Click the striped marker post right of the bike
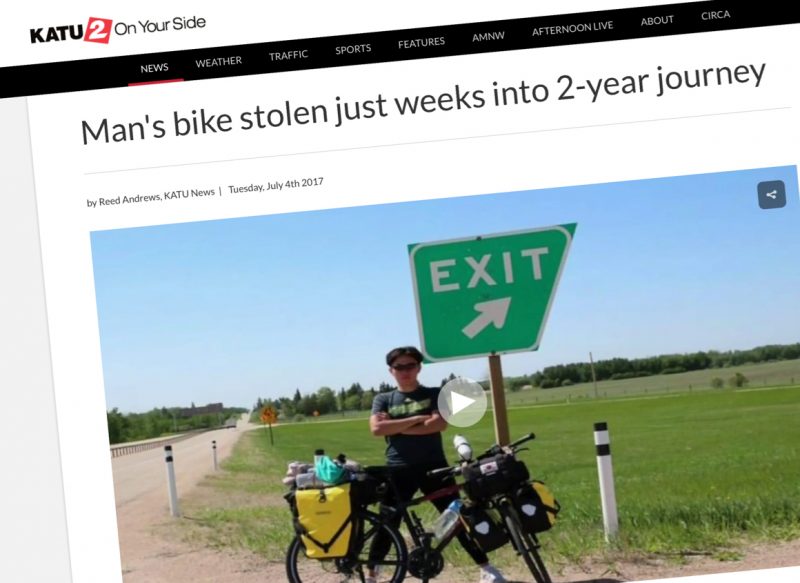 606,481
